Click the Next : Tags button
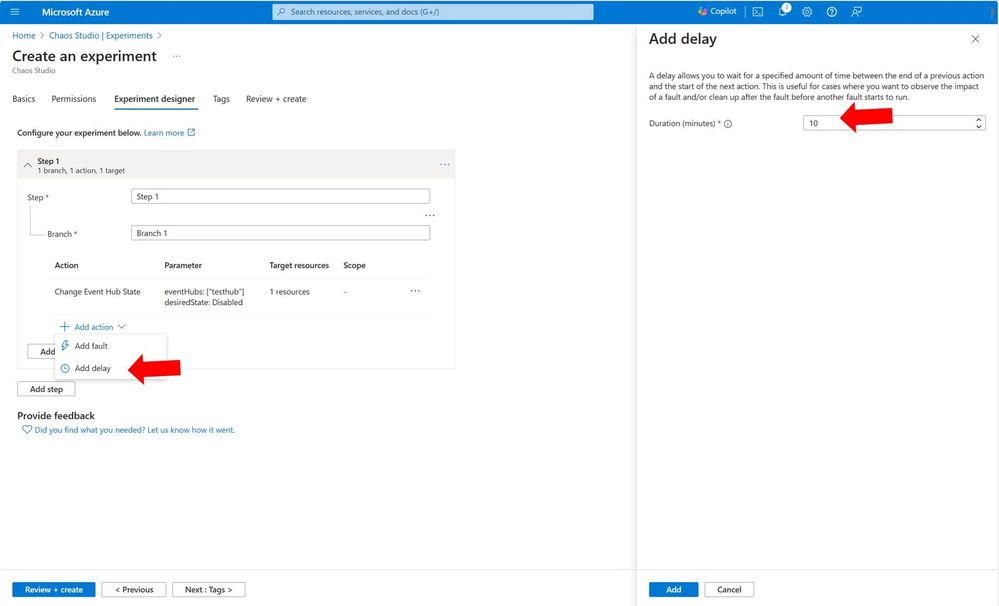 pyautogui.click(x=208, y=589)
